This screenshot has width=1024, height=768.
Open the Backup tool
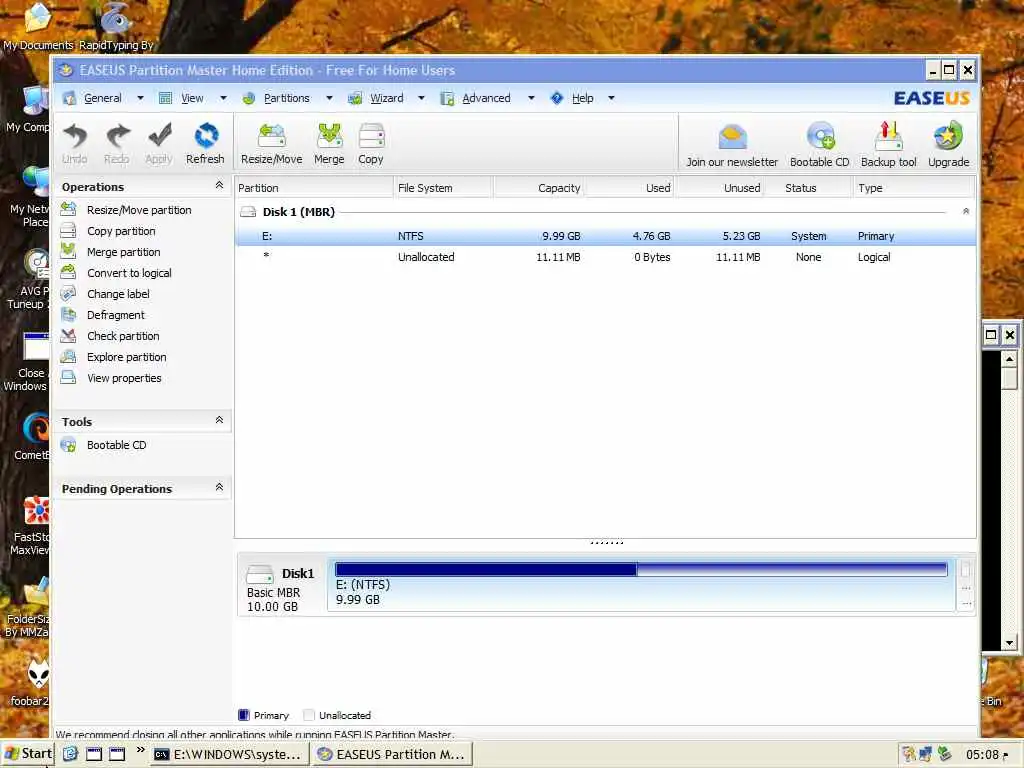889,145
